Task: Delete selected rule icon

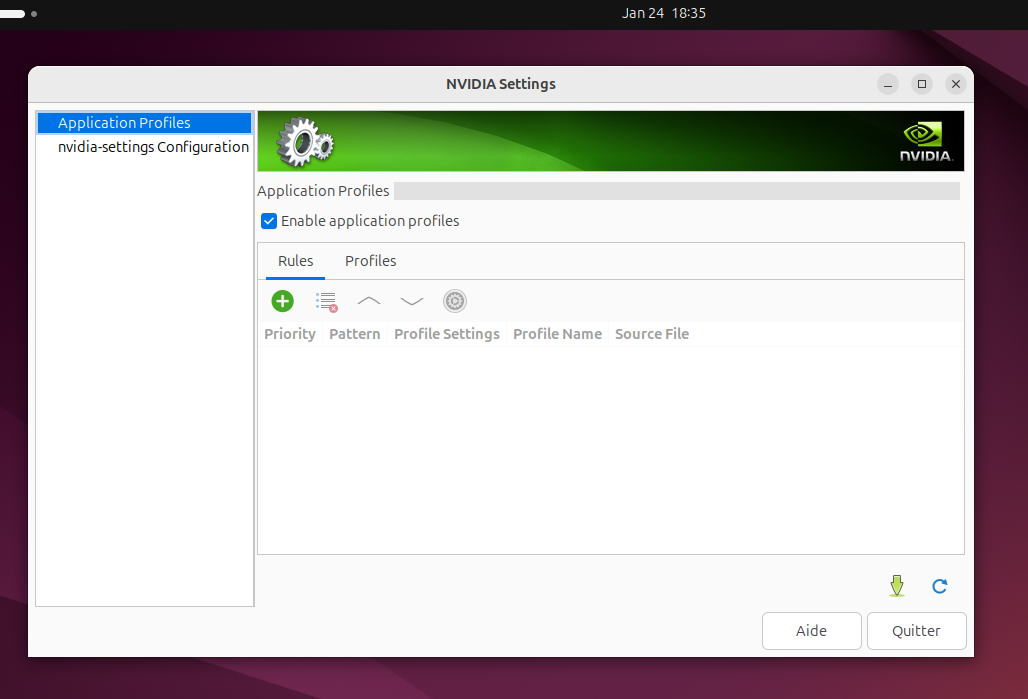Action: coord(326,301)
